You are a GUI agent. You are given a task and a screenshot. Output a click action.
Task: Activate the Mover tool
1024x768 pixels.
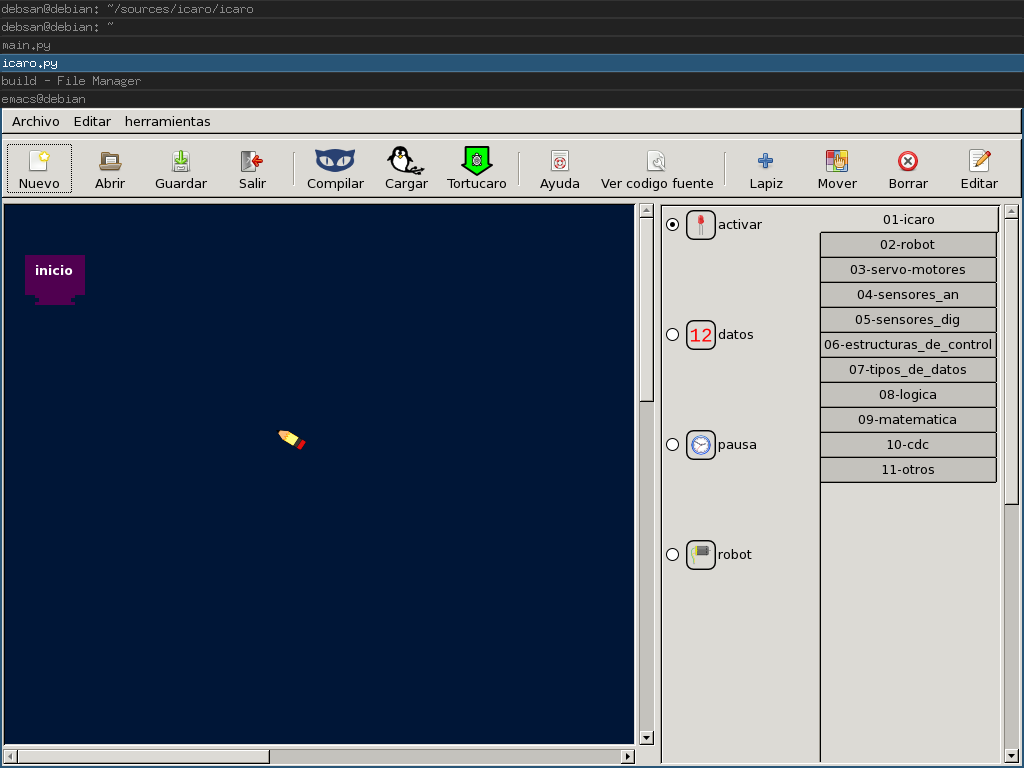[837, 169]
